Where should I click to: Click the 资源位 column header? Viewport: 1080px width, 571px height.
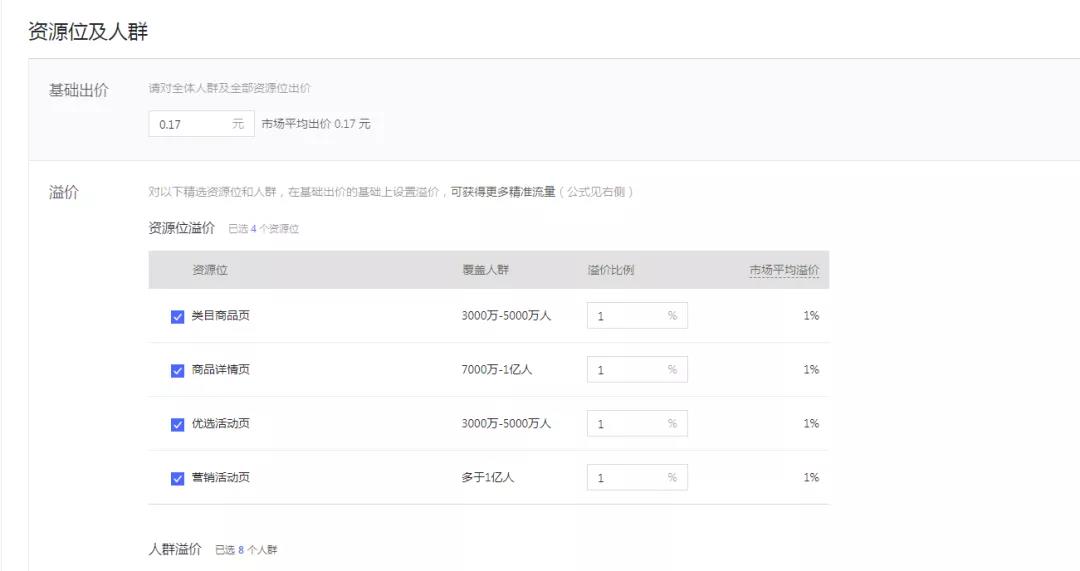[x=209, y=270]
